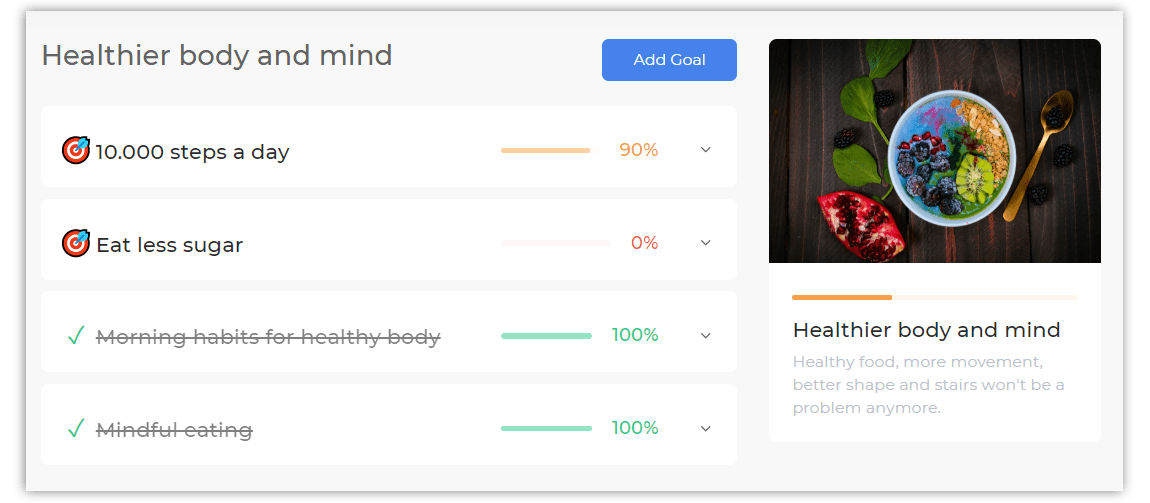Select the 10.000 steps a day title

tap(193, 152)
